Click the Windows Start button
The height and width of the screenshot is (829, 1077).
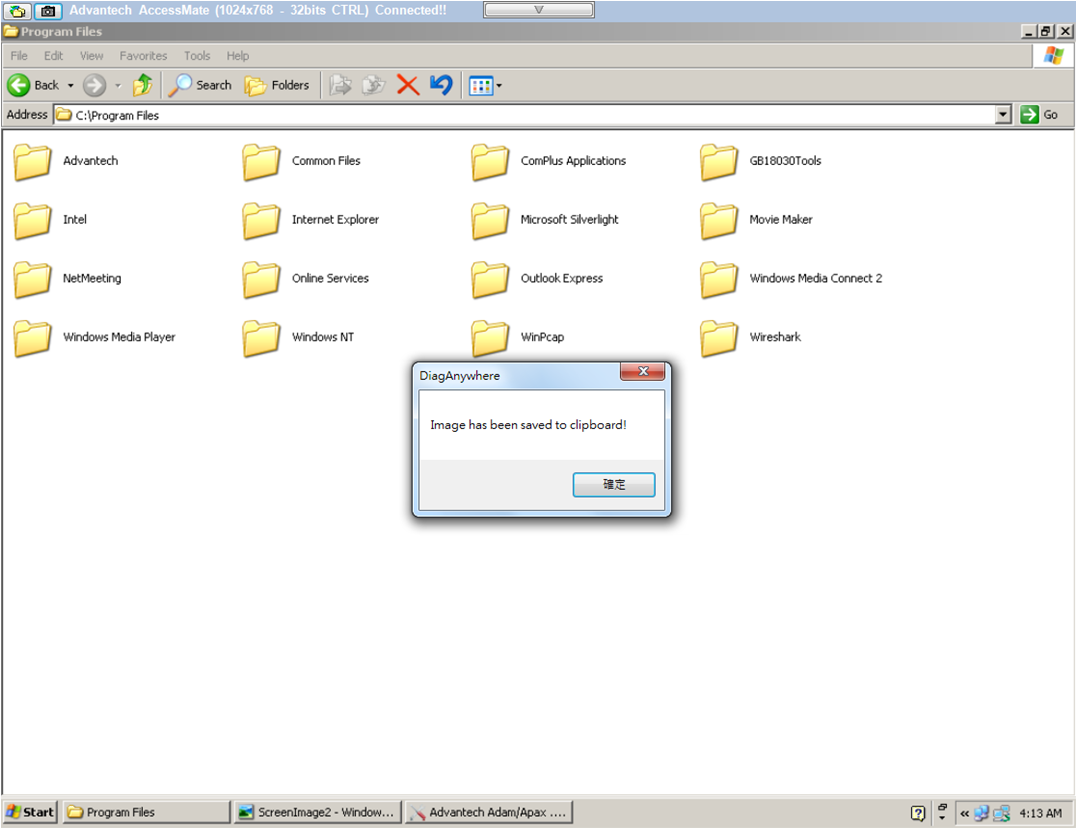pyautogui.click(x=30, y=812)
